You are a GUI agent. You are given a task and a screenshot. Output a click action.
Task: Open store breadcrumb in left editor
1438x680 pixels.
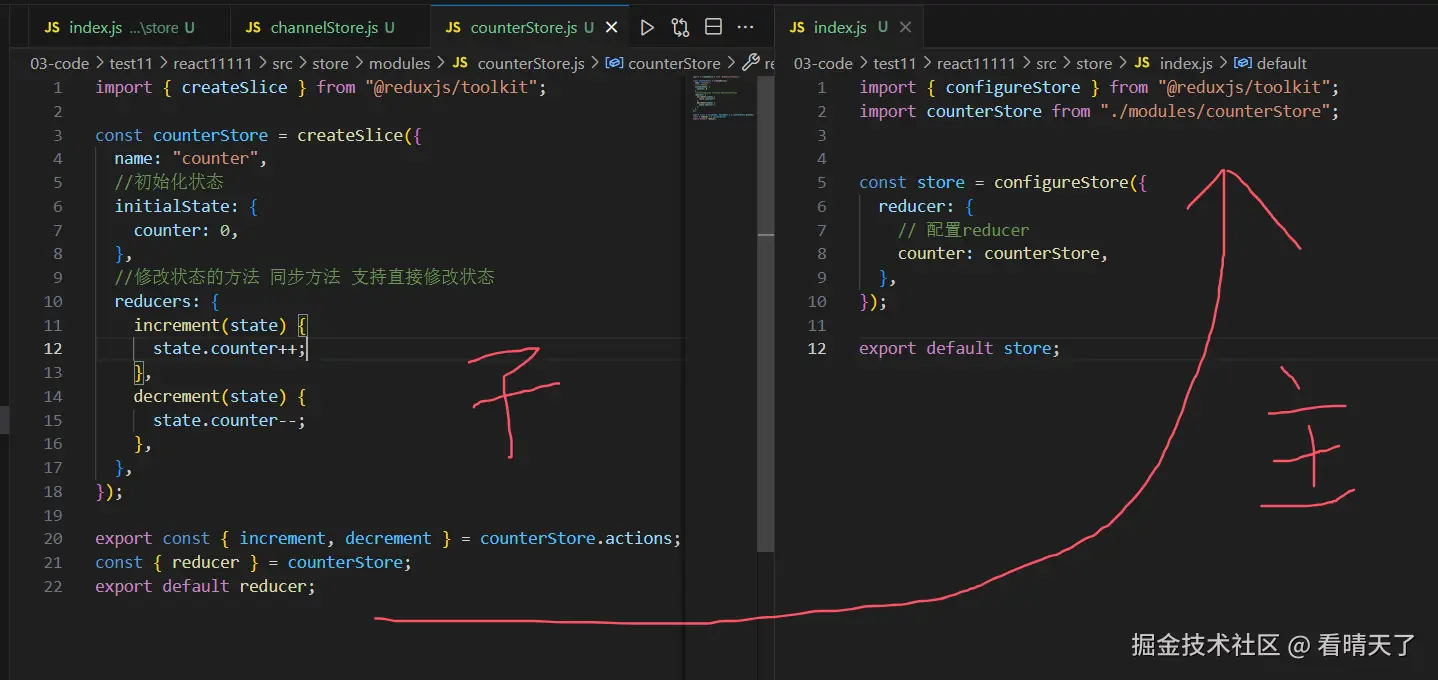pos(330,62)
